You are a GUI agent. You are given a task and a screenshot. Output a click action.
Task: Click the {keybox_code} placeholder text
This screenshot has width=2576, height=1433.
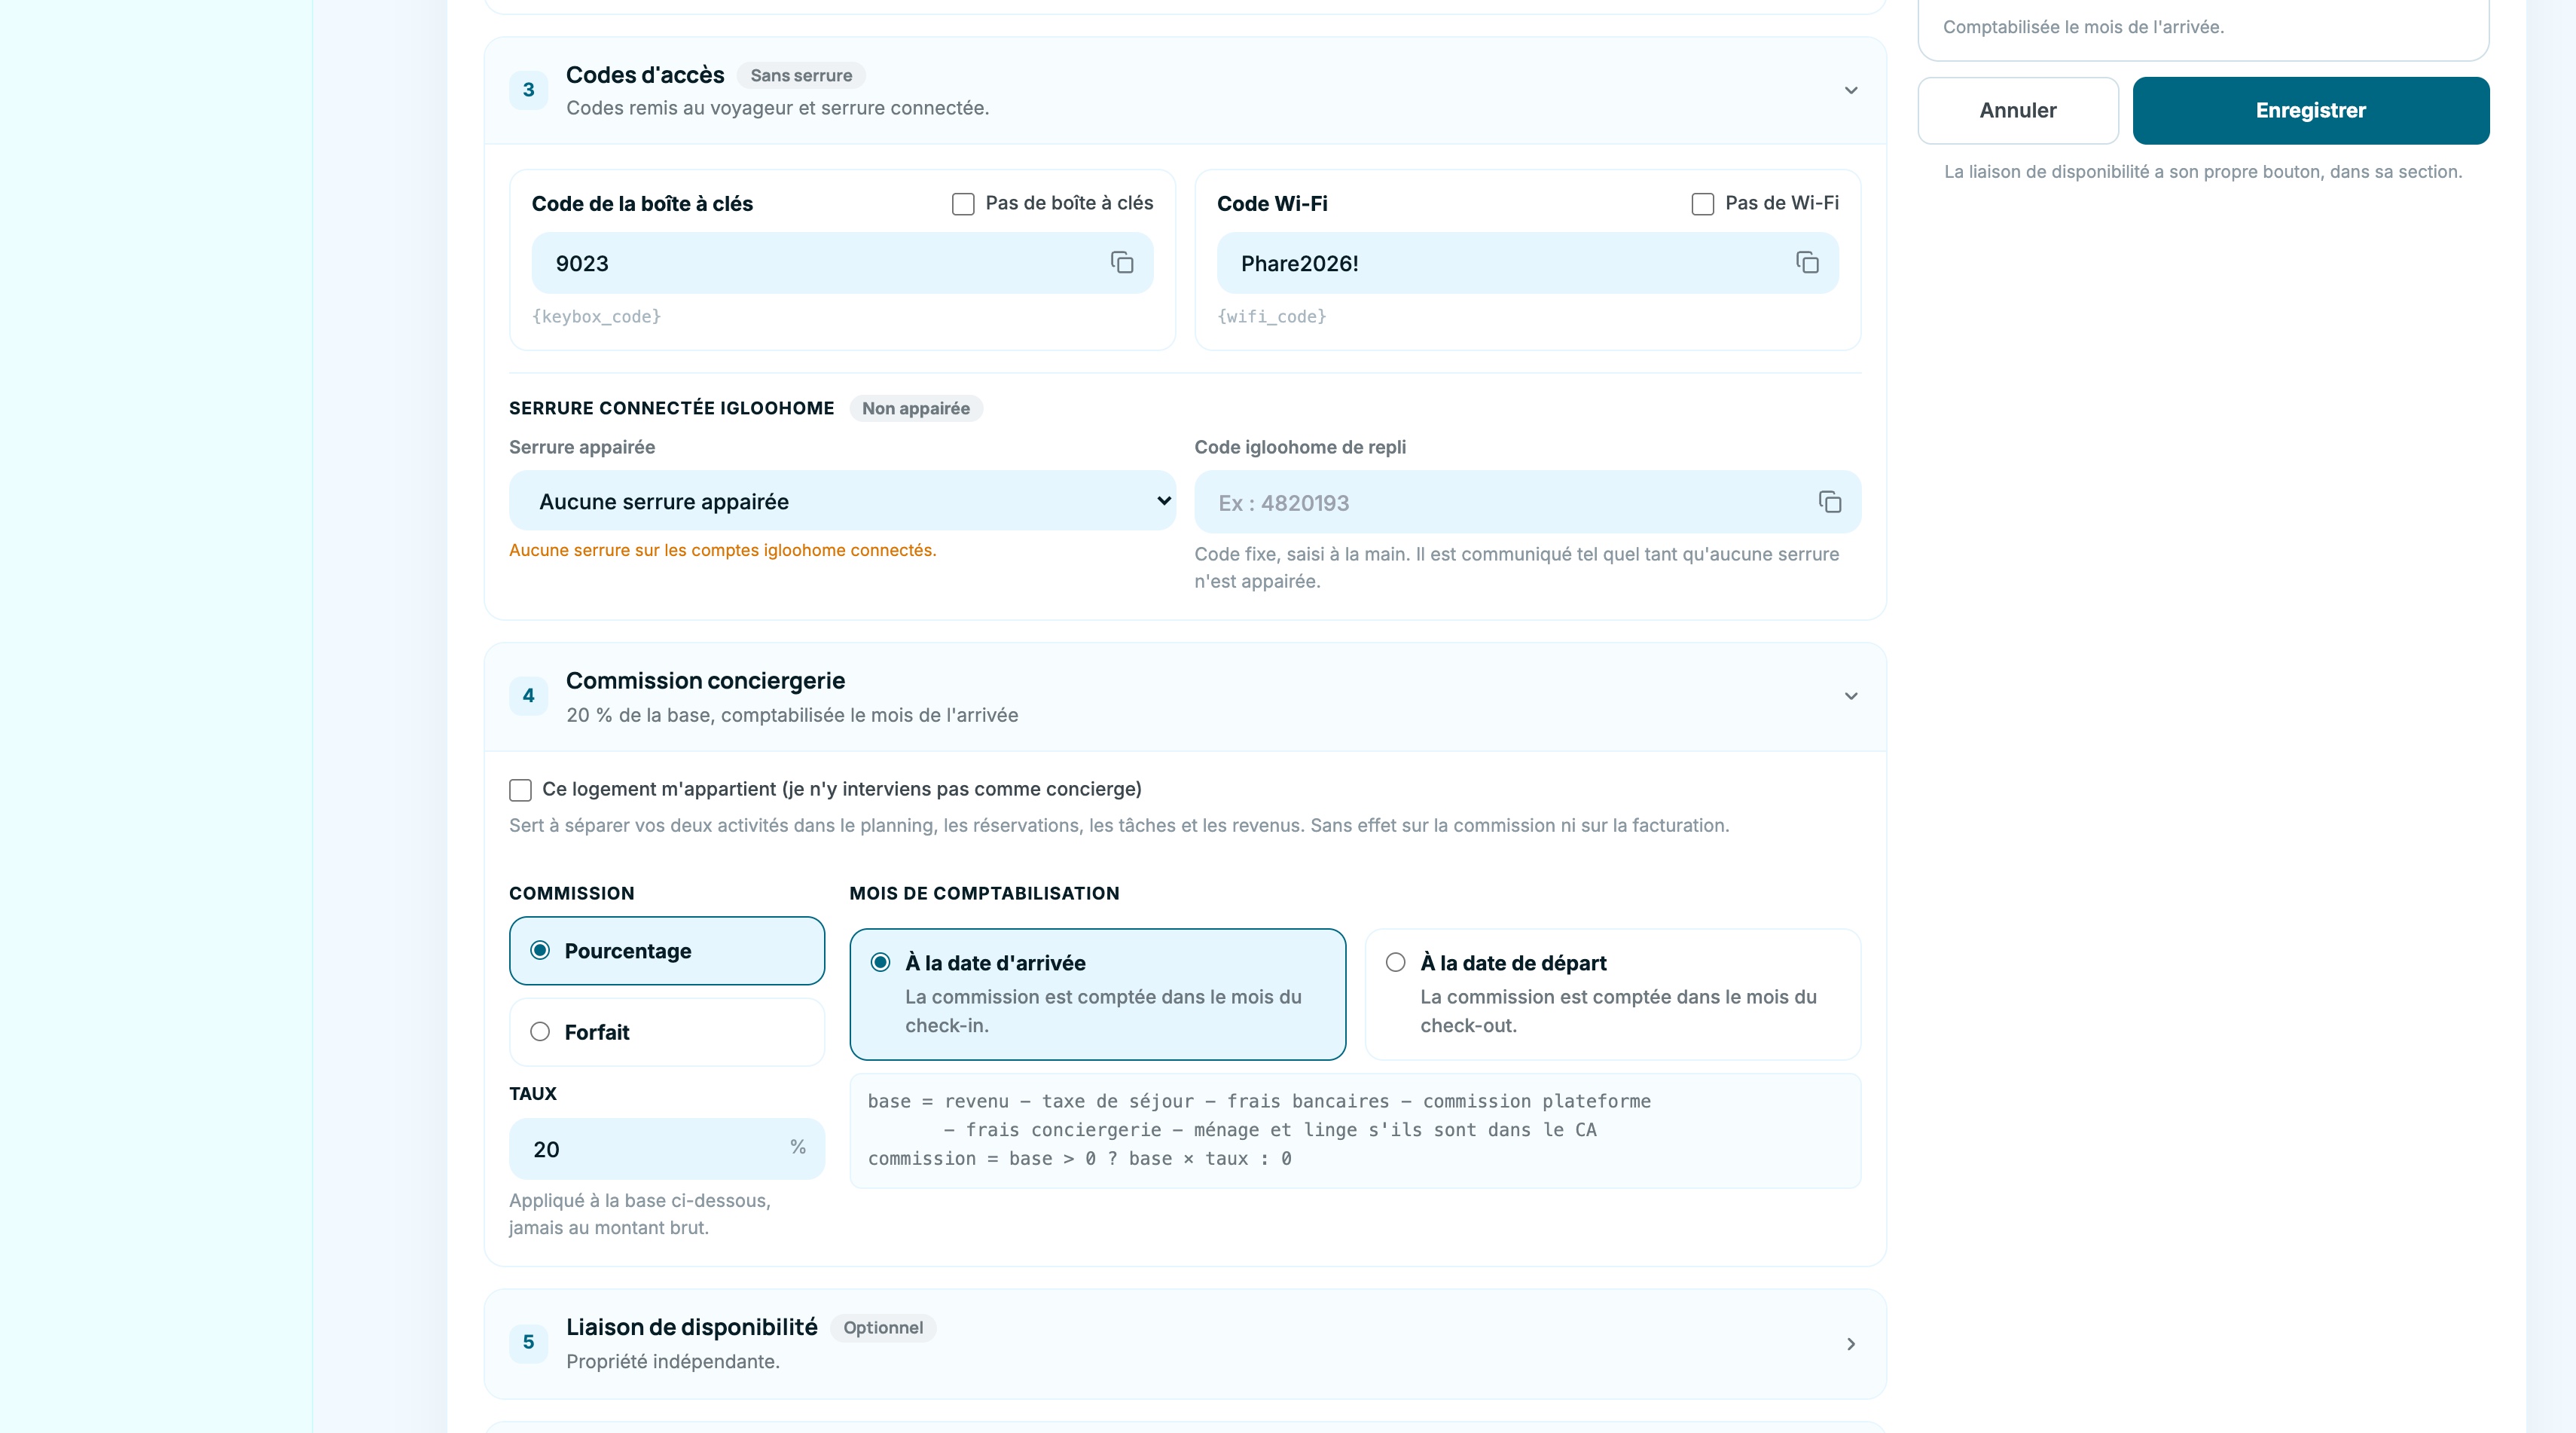coord(596,316)
